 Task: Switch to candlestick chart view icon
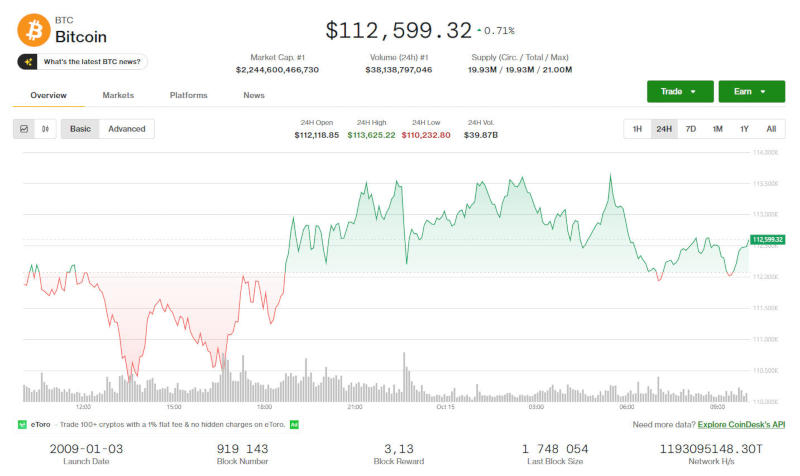pyautogui.click(x=46, y=129)
